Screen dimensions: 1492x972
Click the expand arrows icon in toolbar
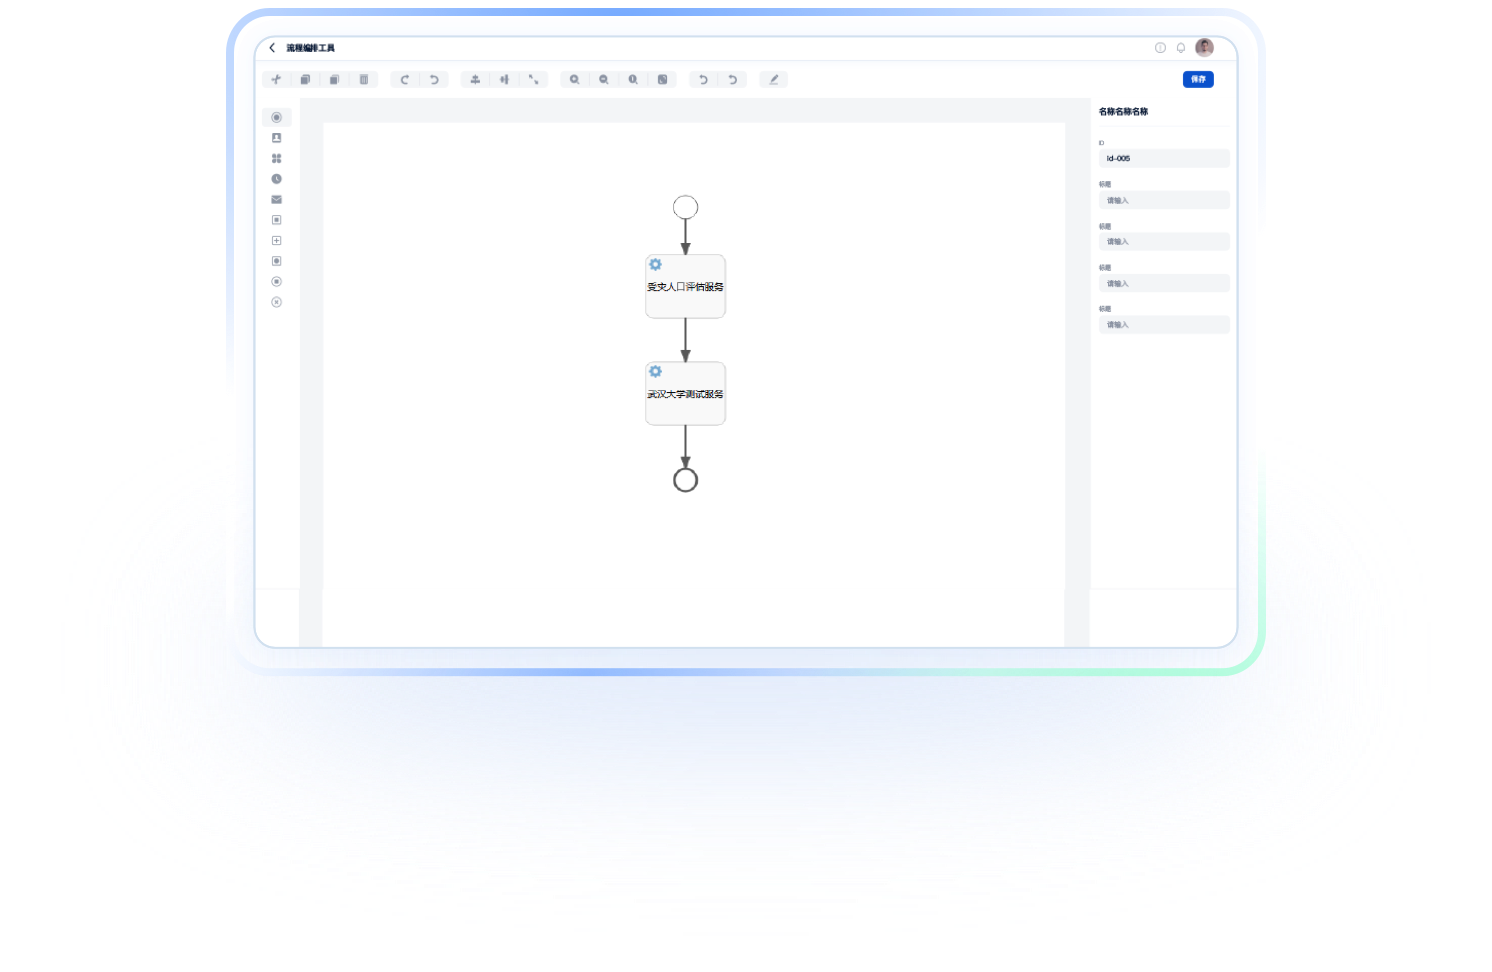coord(533,80)
